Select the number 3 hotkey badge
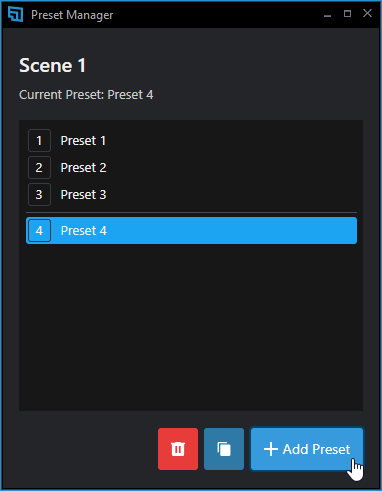The image size is (382, 491). 39,194
